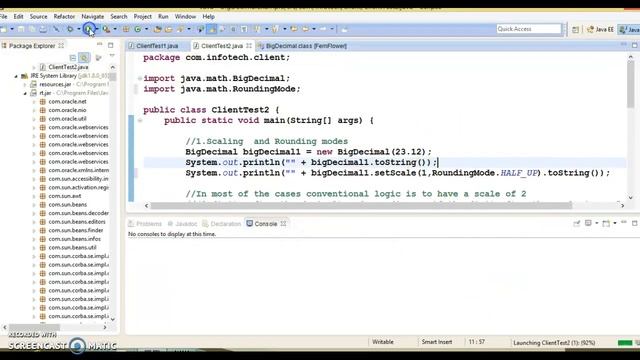Viewport: 640px width, 360px height.
Task: Select com.oracle.nio package in tree
Action: [x=67, y=110]
